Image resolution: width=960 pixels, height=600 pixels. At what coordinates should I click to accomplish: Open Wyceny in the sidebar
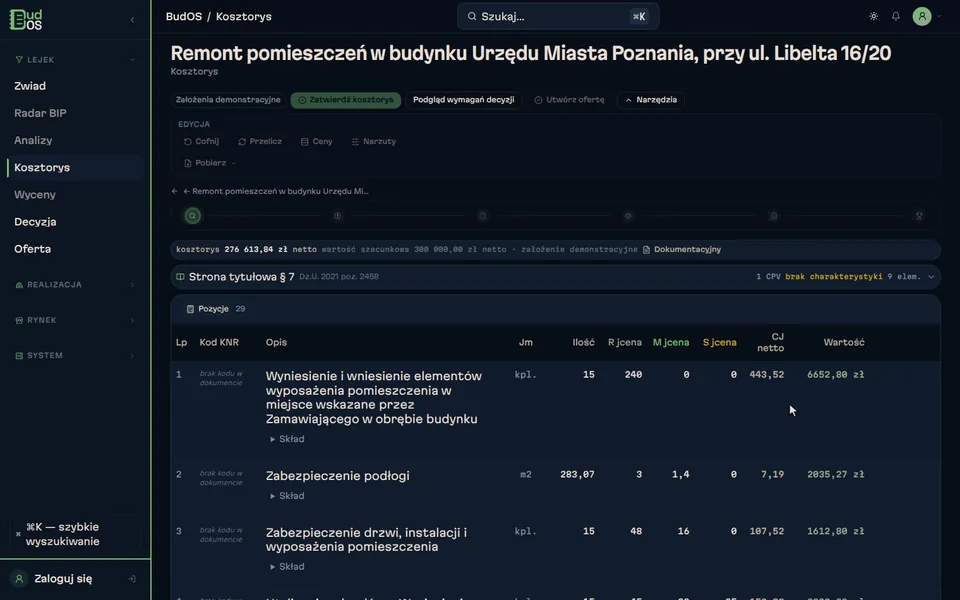[35, 195]
